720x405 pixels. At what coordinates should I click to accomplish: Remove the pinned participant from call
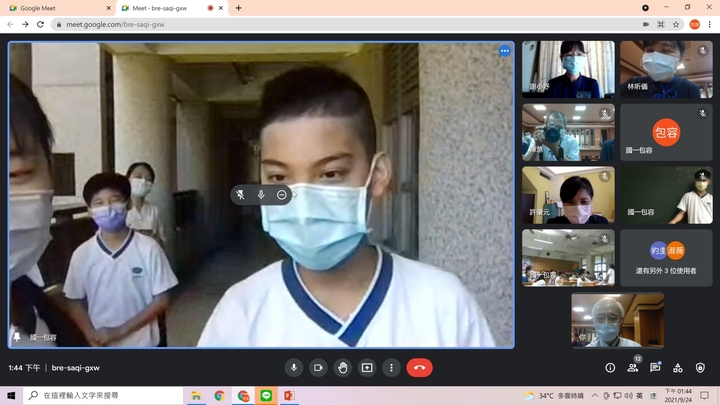click(282, 194)
